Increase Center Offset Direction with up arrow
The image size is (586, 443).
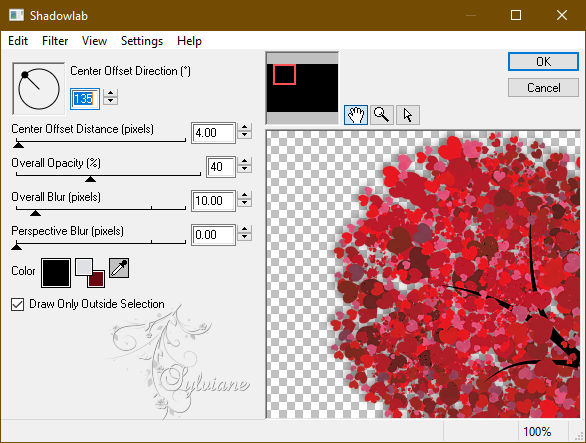click(x=111, y=93)
